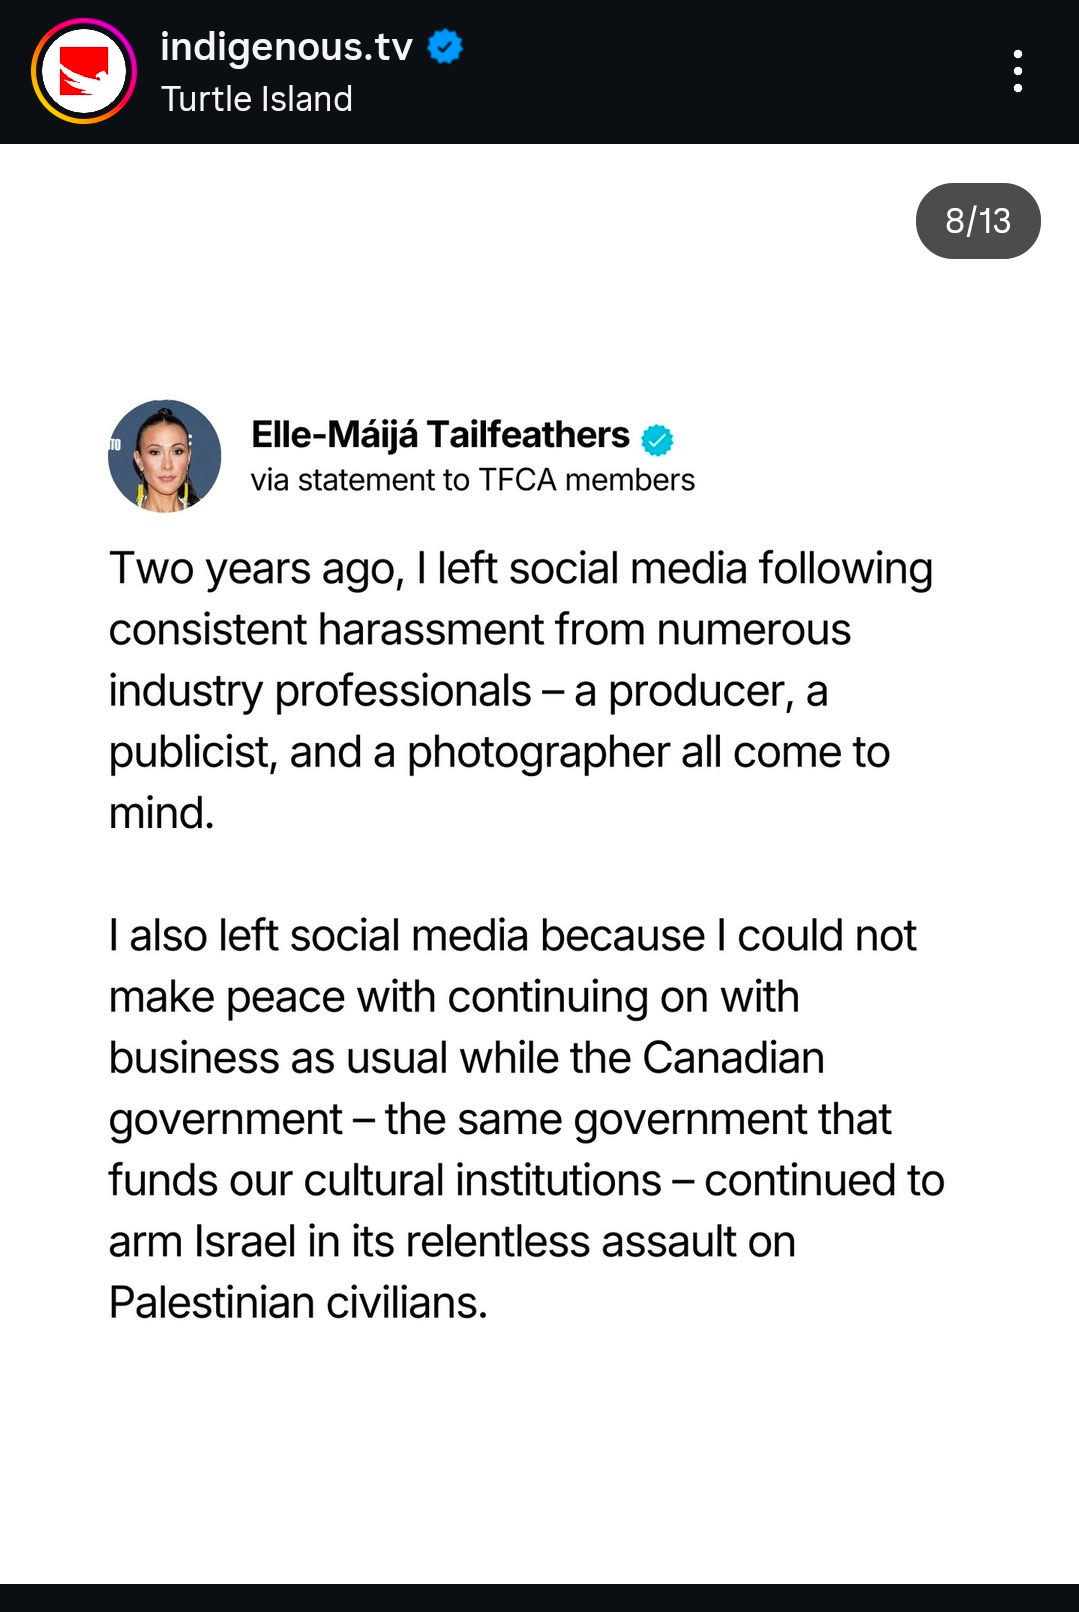Click the blue verified badge beside indigenous.tv
1079x1612 pixels.
coord(445,47)
